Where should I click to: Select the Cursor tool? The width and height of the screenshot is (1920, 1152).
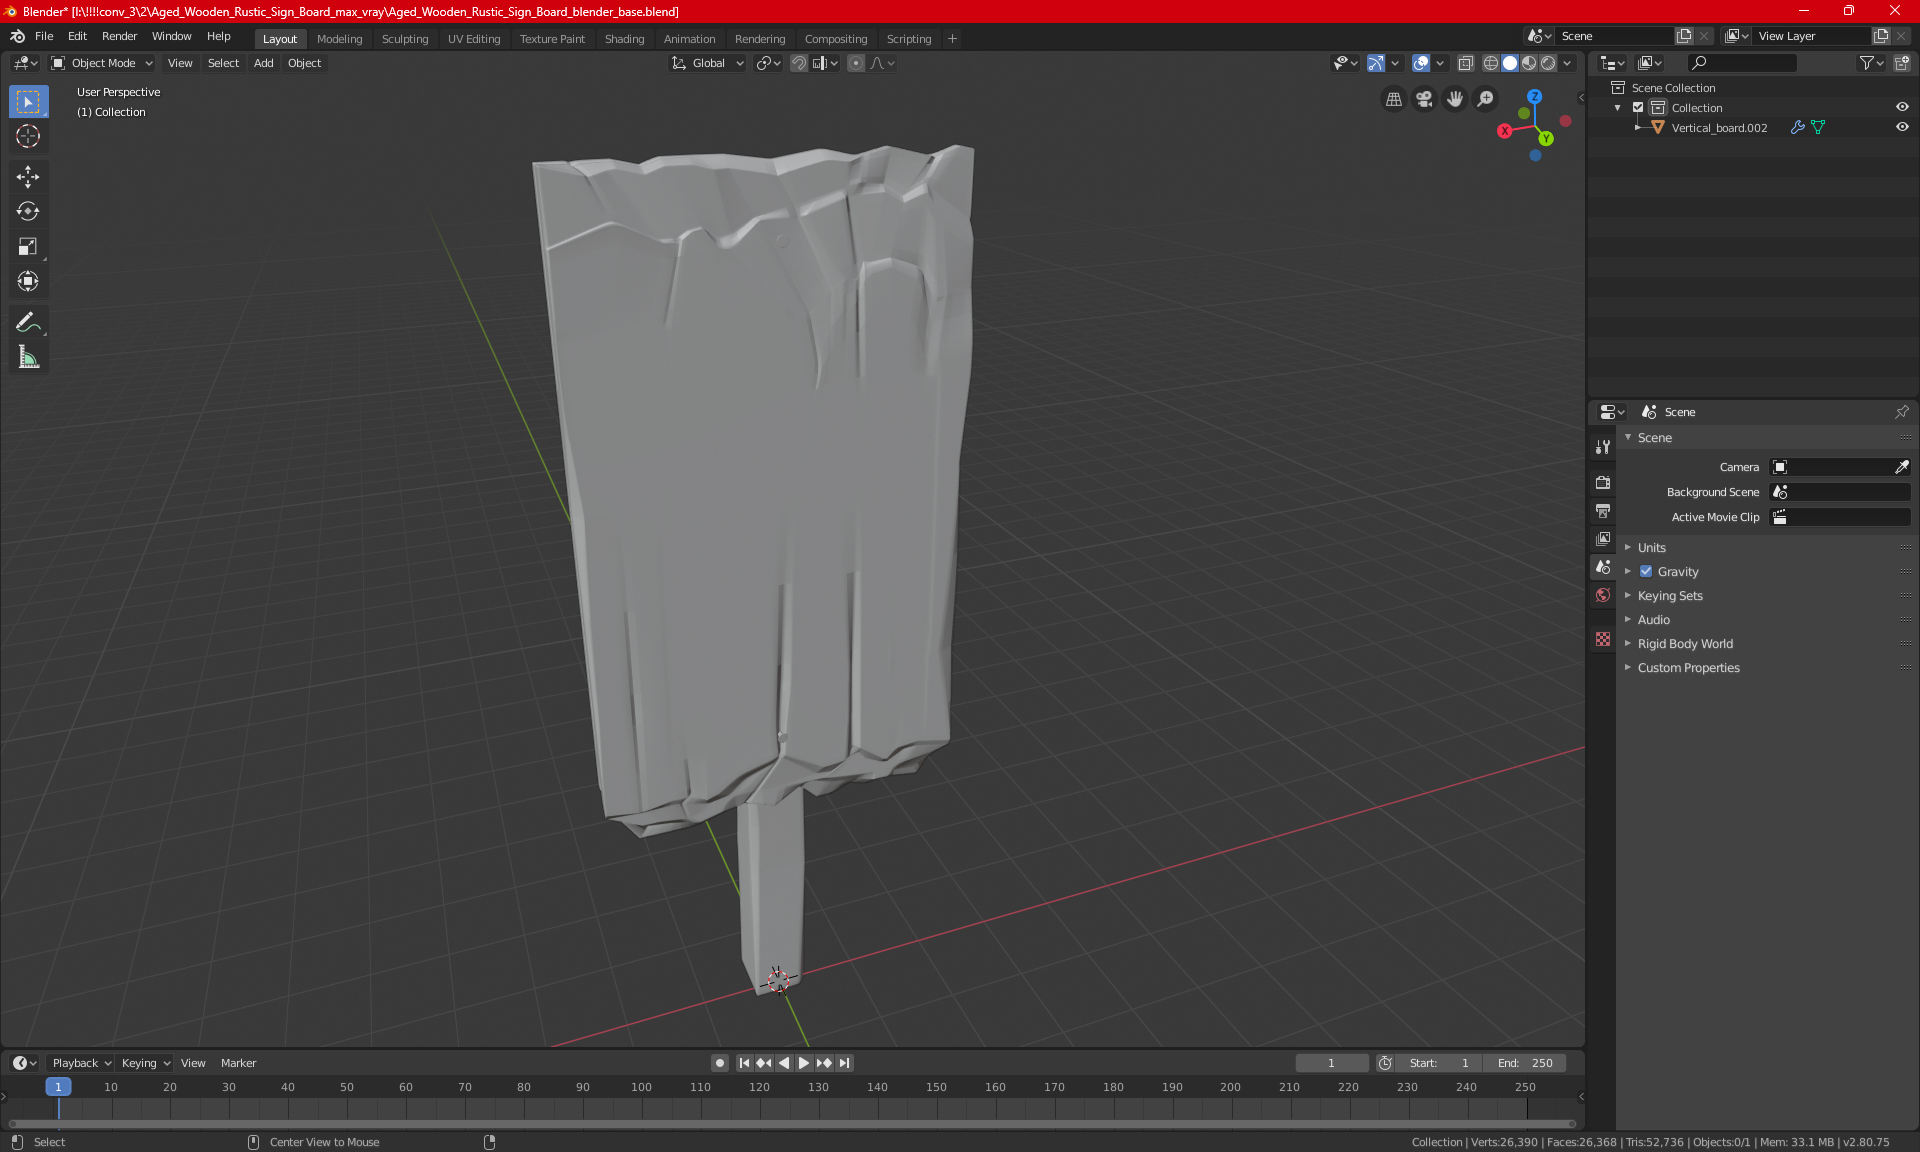tap(28, 137)
